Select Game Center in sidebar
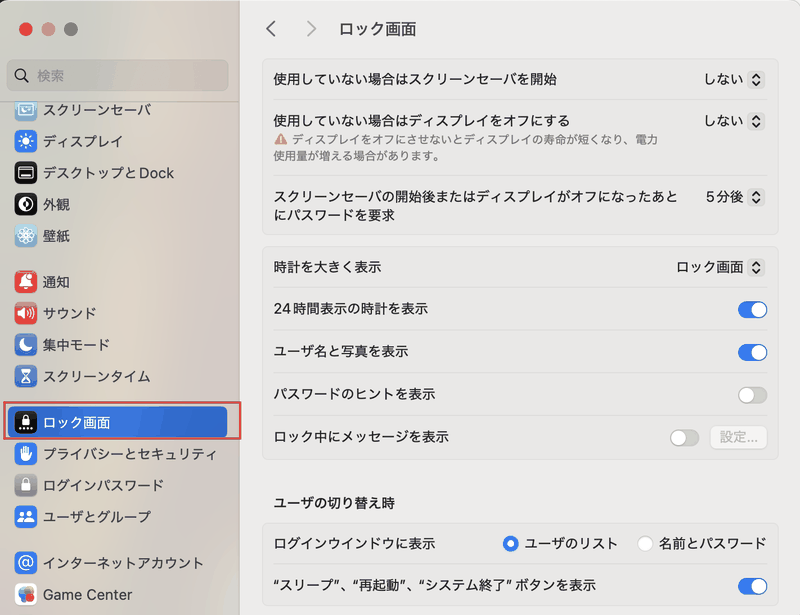Image resolution: width=800 pixels, height=615 pixels. point(117,595)
